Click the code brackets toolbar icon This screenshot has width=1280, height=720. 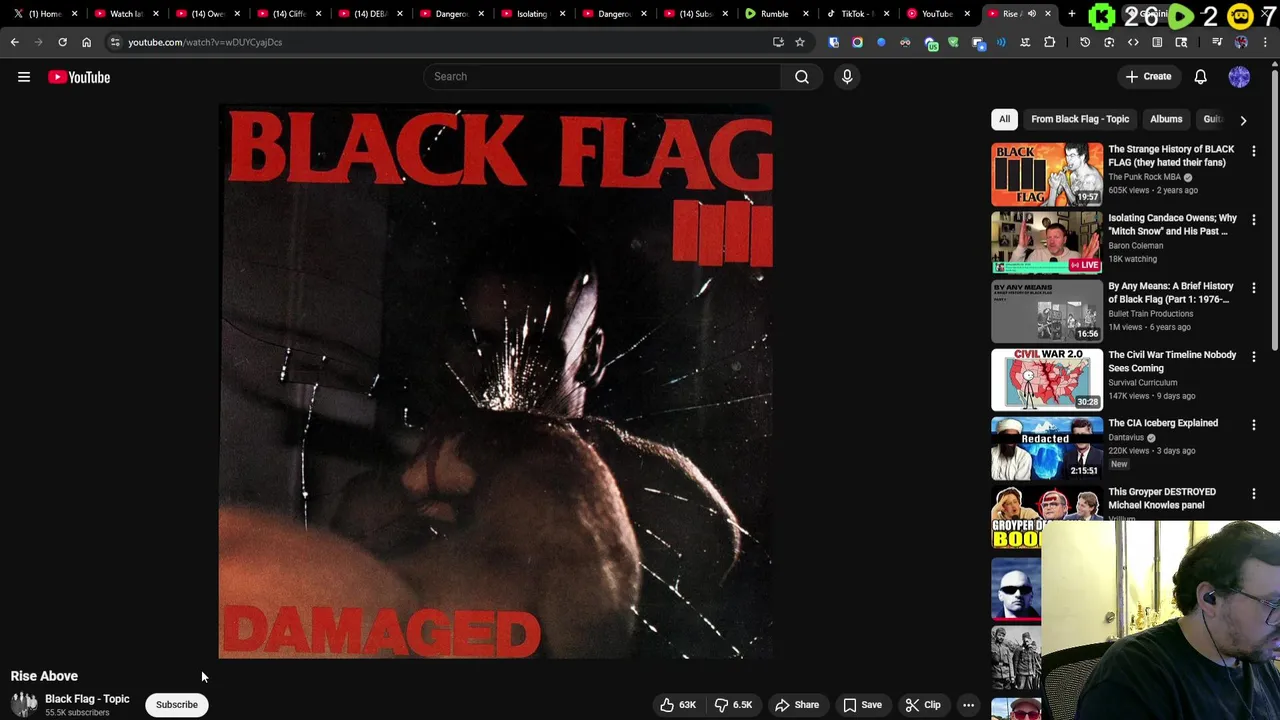[1133, 42]
